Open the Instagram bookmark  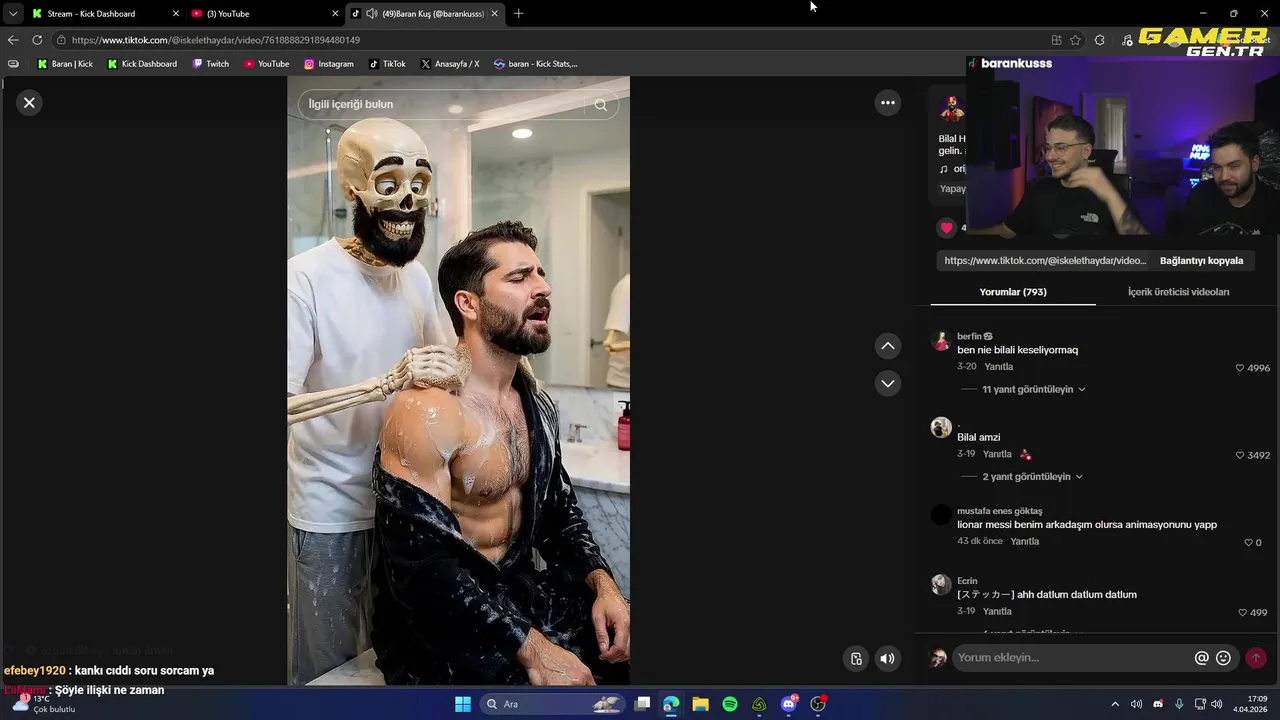(329, 64)
